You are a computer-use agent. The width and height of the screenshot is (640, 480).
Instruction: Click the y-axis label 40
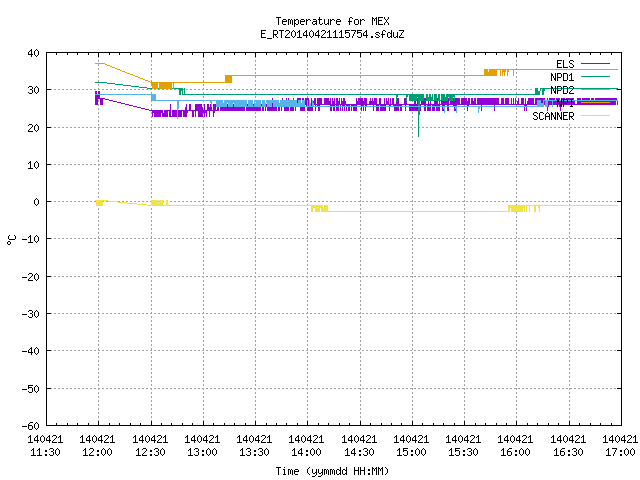point(33,53)
